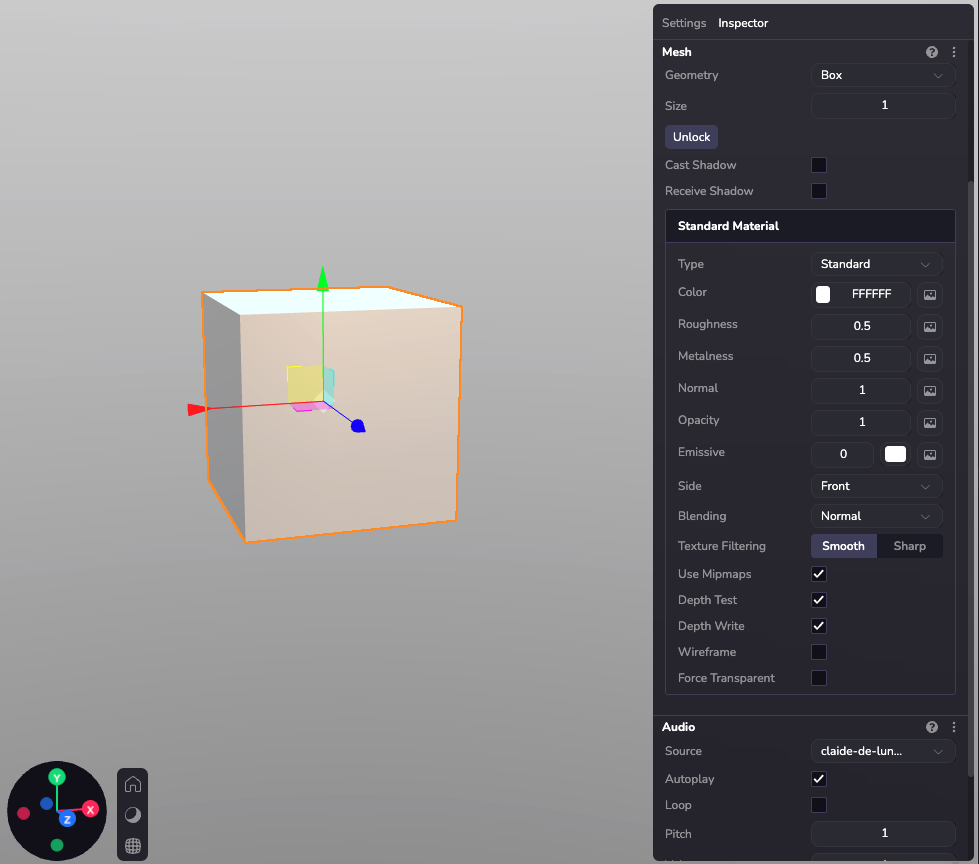
Task: Click the Unlock button
Action: (691, 137)
